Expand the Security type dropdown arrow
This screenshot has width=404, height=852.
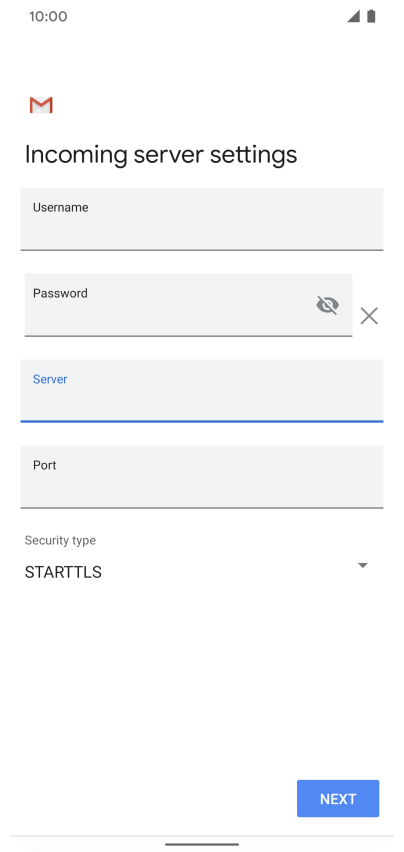tap(363, 566)
